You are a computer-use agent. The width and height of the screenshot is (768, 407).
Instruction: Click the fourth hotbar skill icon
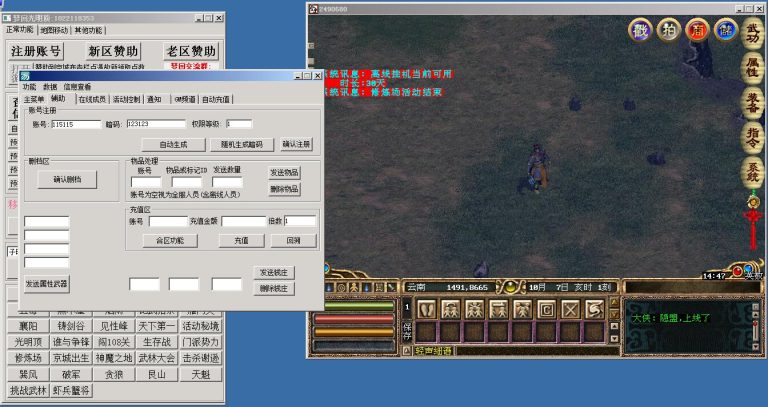tap(498, 309)
